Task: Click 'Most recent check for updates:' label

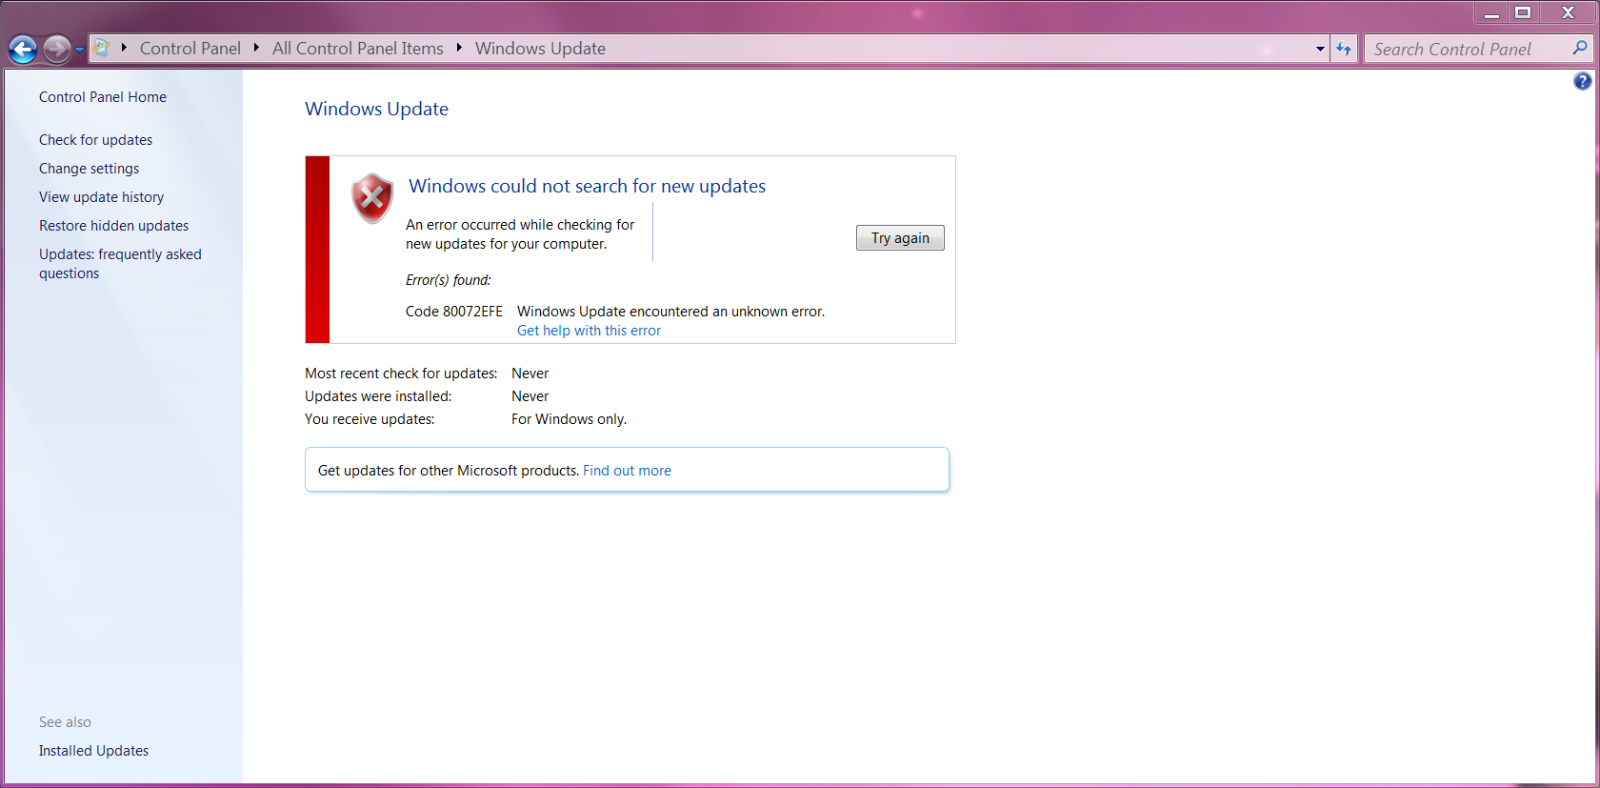Action: point(401,374)
